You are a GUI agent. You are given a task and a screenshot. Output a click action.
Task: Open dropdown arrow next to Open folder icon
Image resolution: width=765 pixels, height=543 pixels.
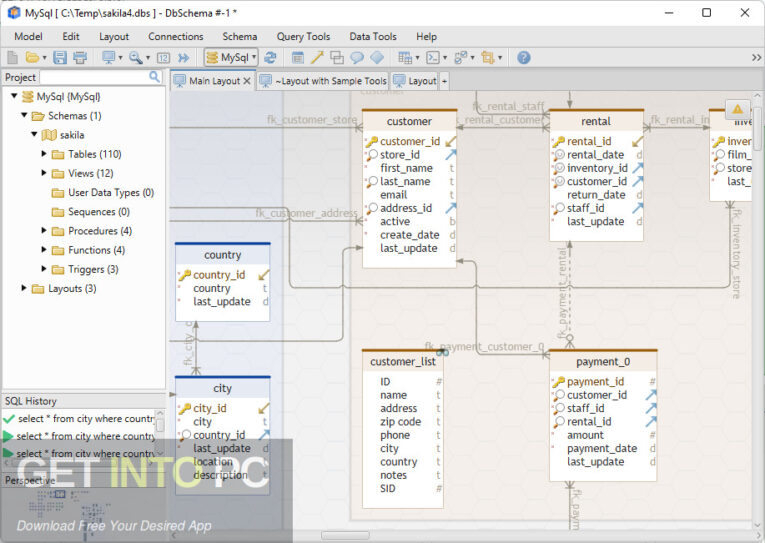click(44, 58)
